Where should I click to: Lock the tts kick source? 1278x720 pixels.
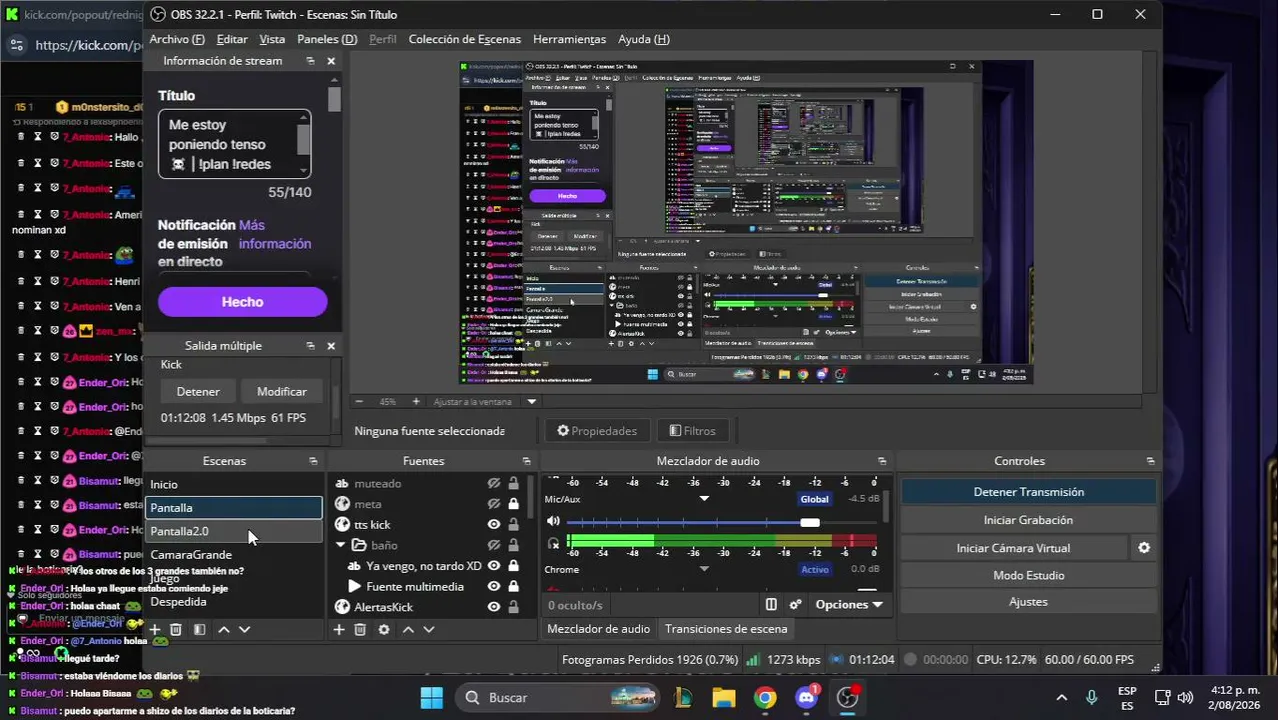click(x=513, y=524)
